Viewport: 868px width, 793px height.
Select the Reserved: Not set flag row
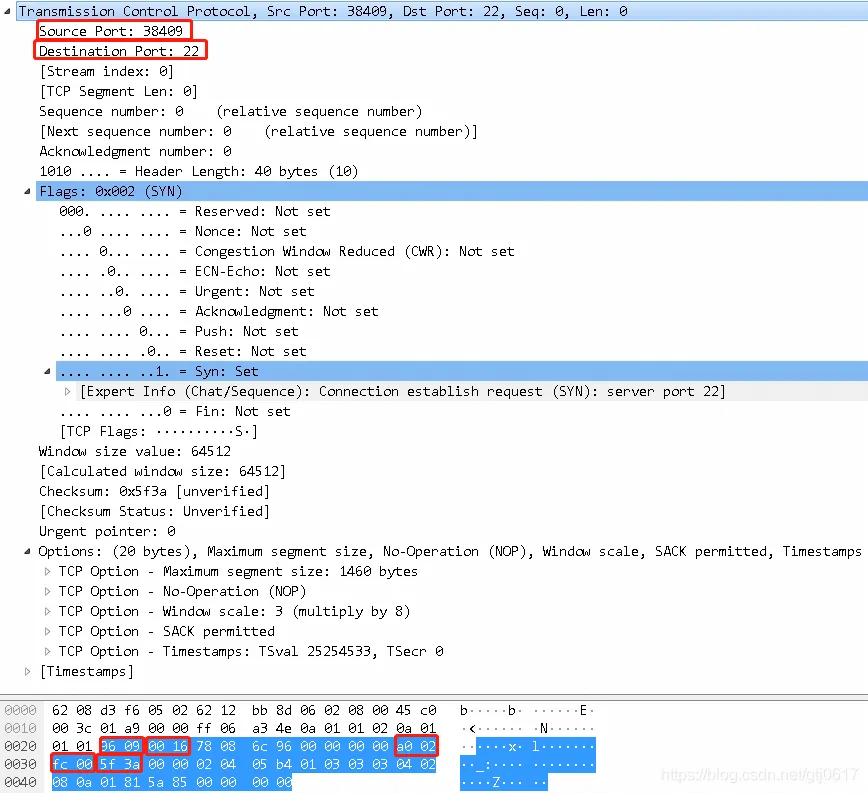coord(195,211)
